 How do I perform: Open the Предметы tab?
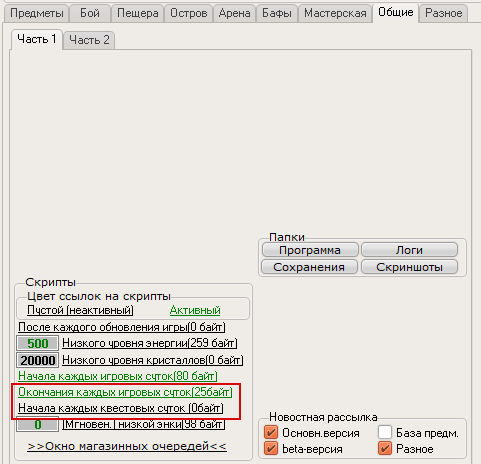pyautogui.click(x=37, y=13)
